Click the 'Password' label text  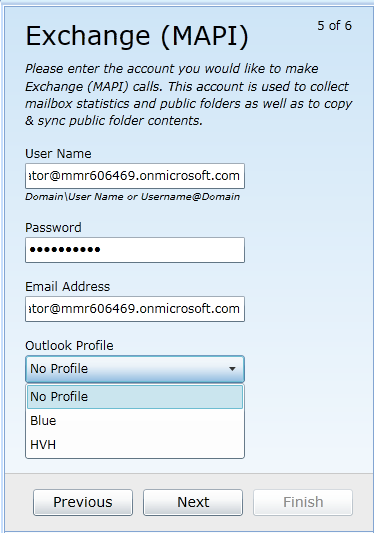(x=53, y=228)
